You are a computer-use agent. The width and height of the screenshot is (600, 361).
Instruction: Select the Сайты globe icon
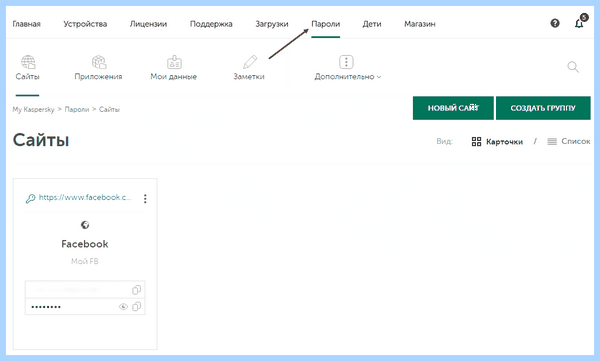[x=28, y=62]
